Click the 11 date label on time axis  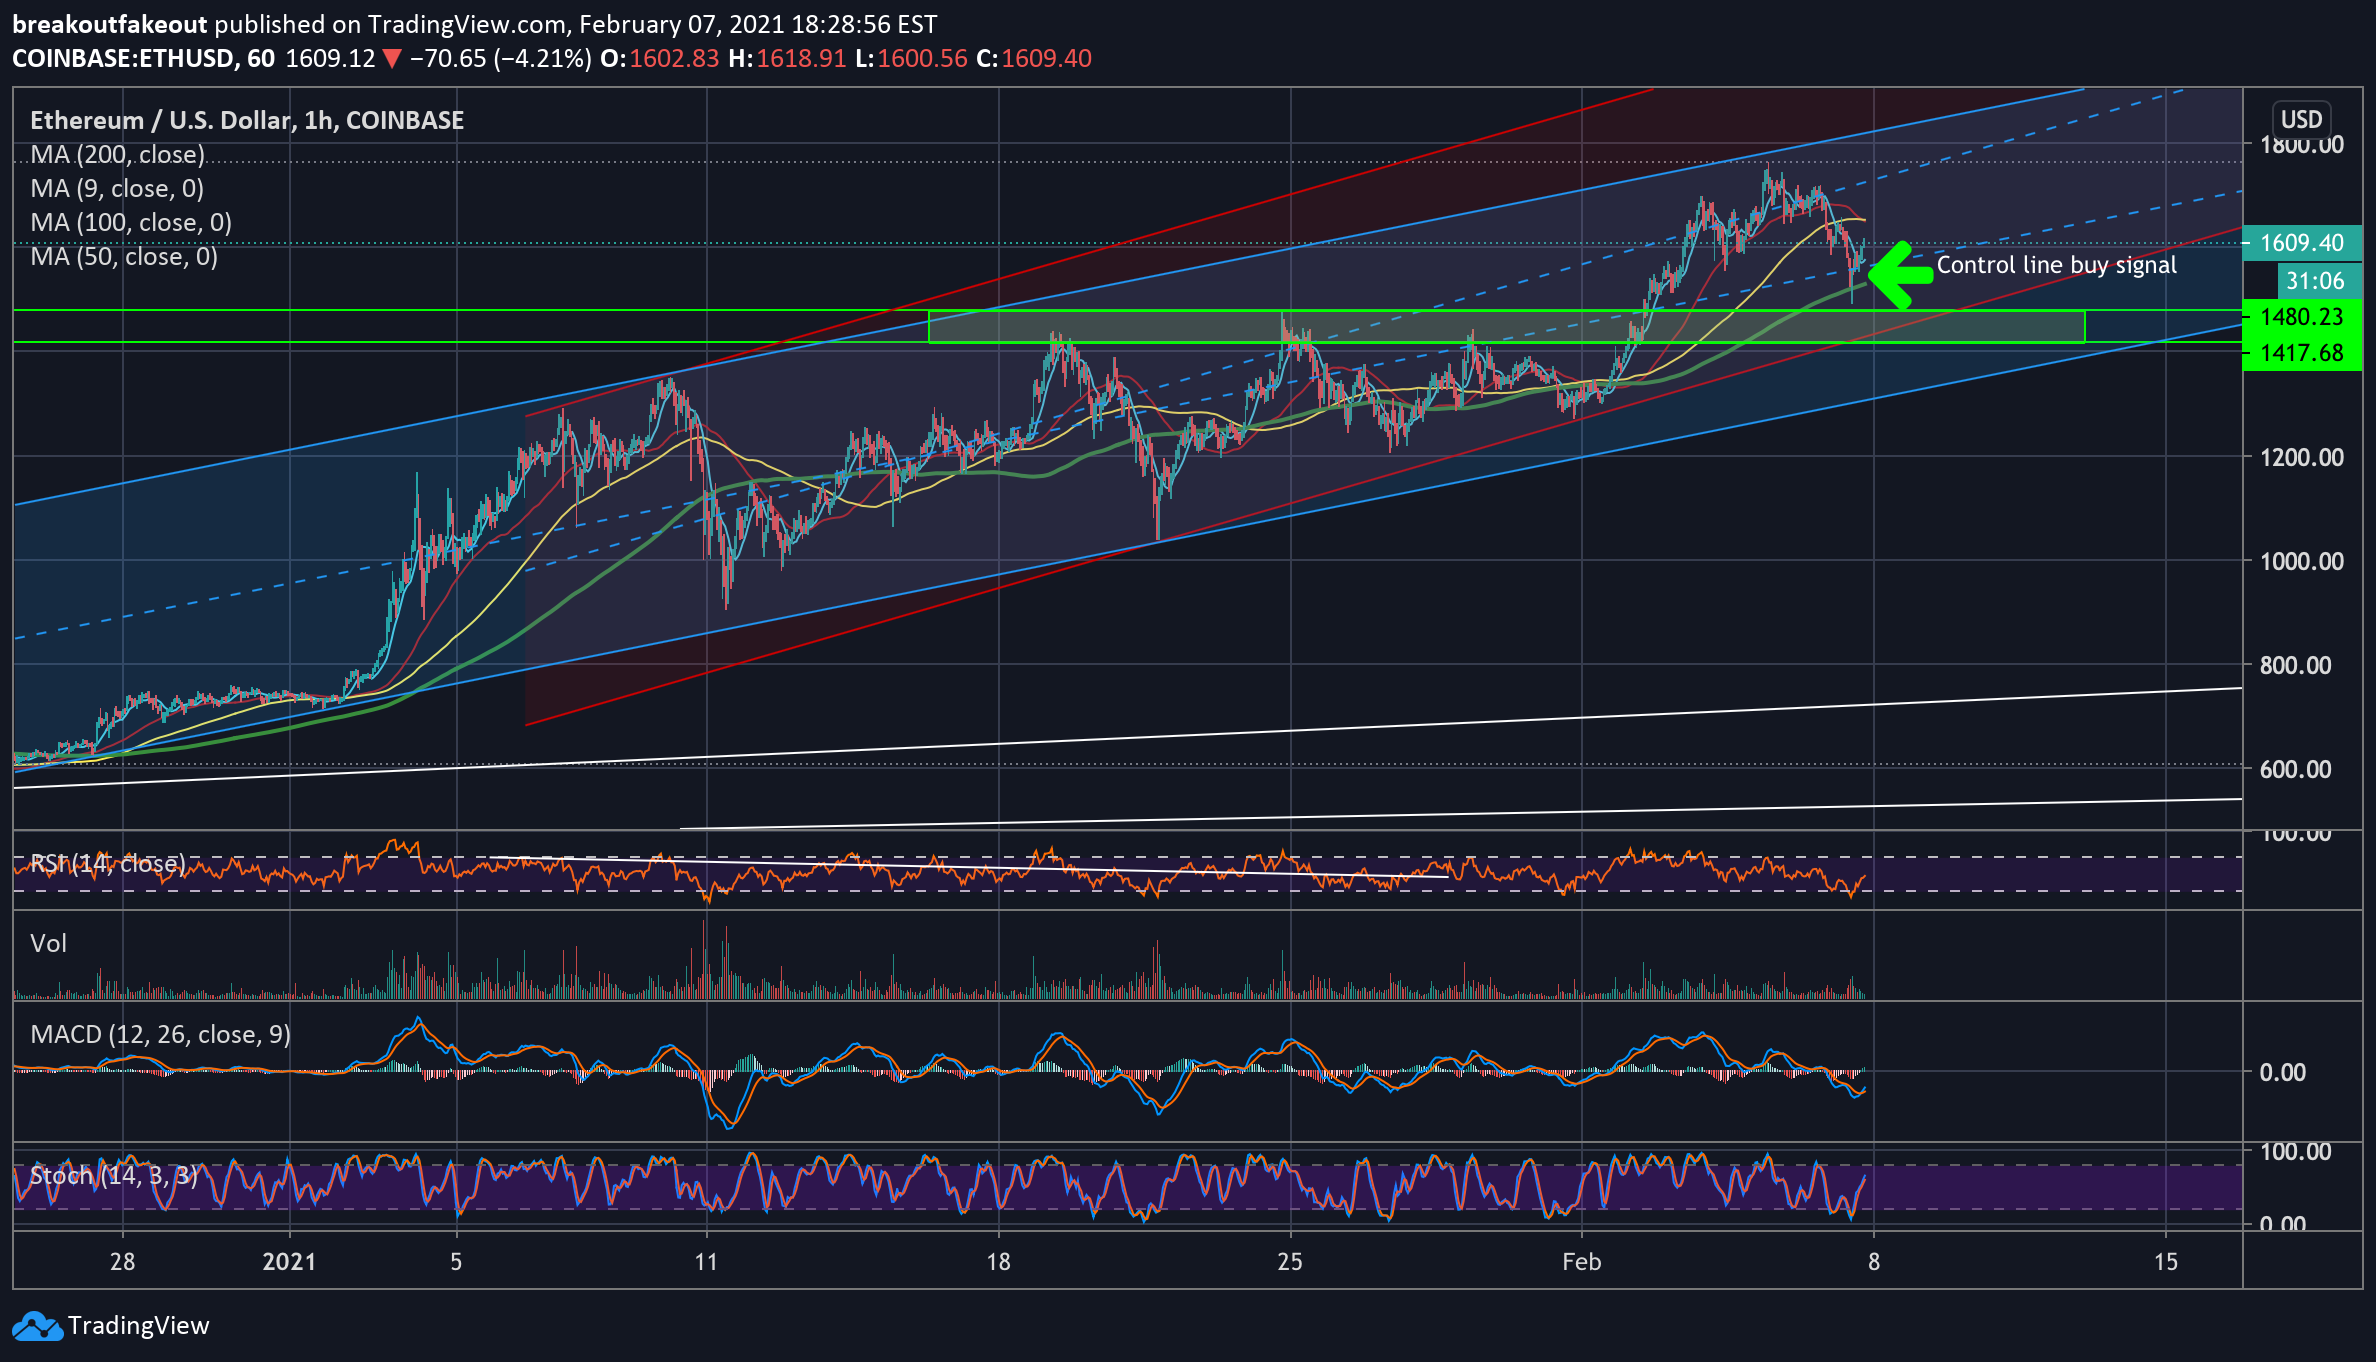click(x=706, y=1262)
